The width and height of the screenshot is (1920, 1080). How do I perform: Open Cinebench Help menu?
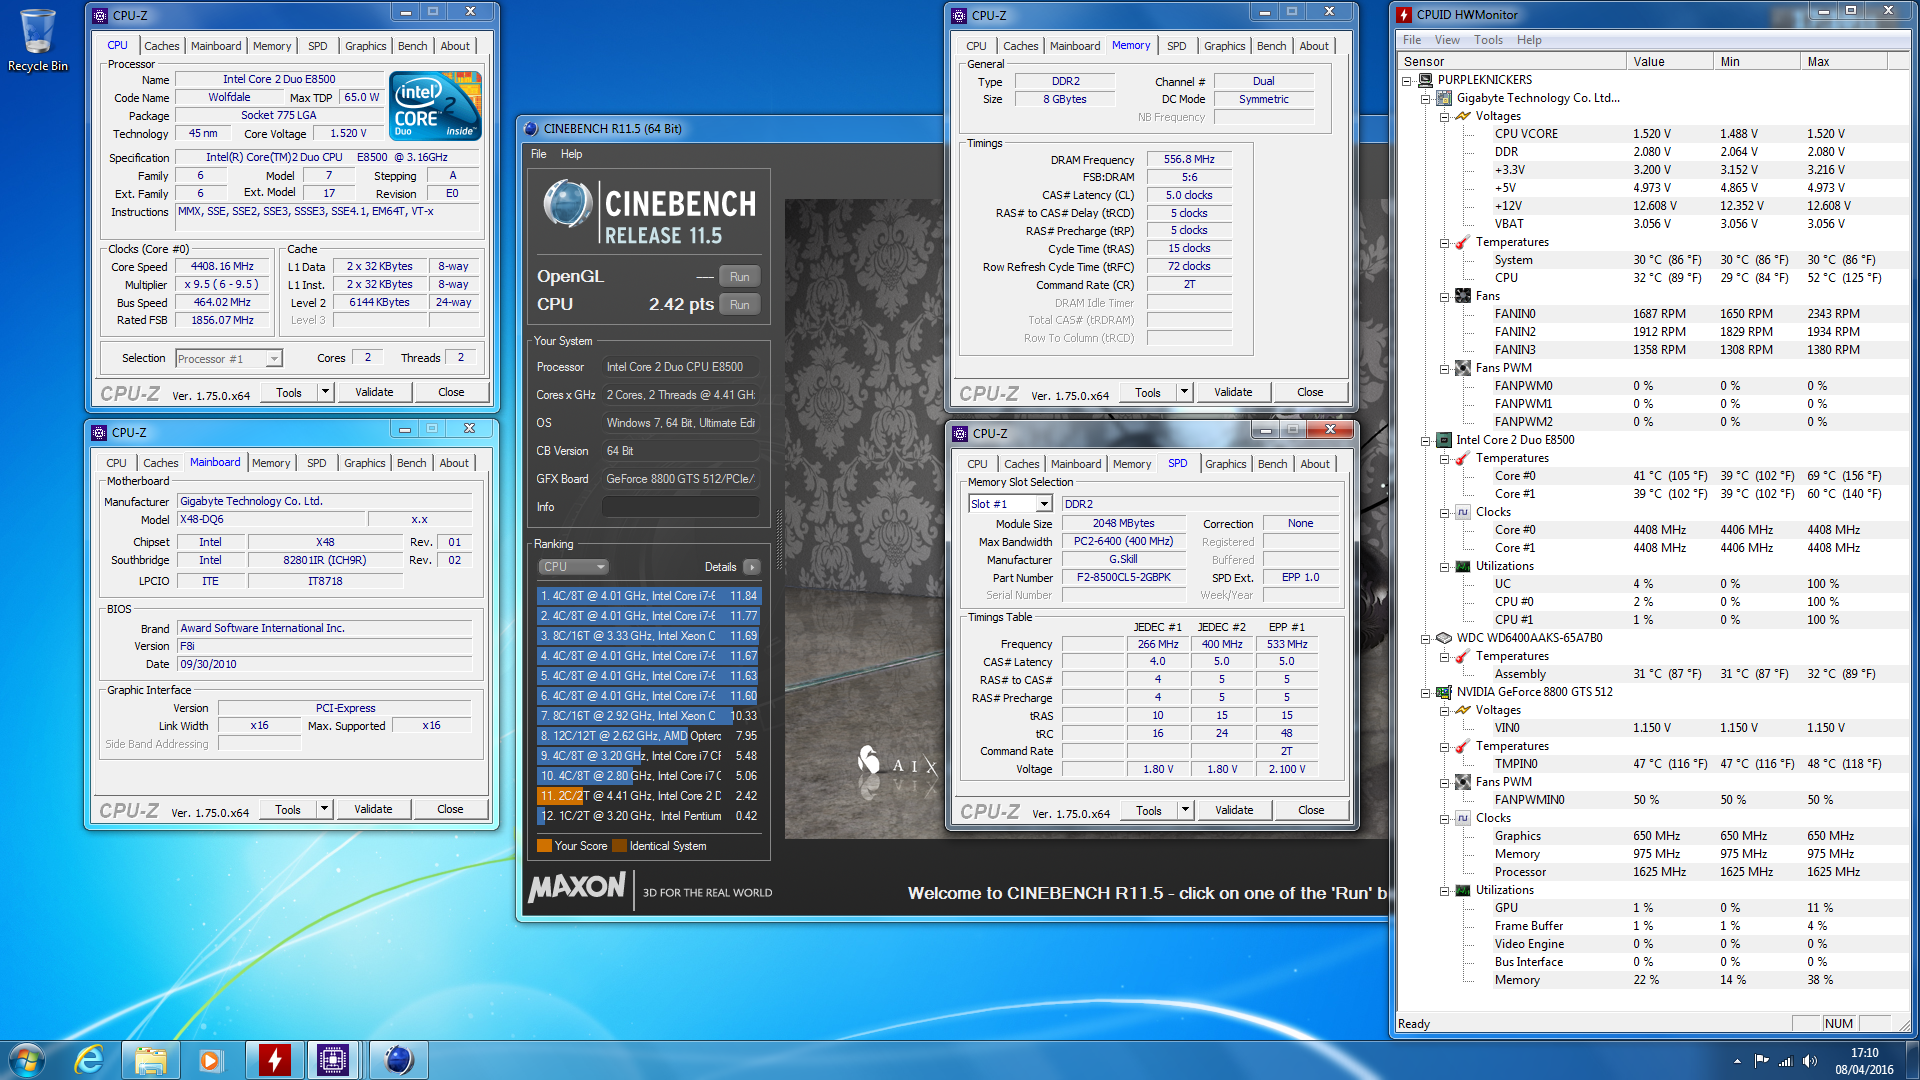(571, 154)
